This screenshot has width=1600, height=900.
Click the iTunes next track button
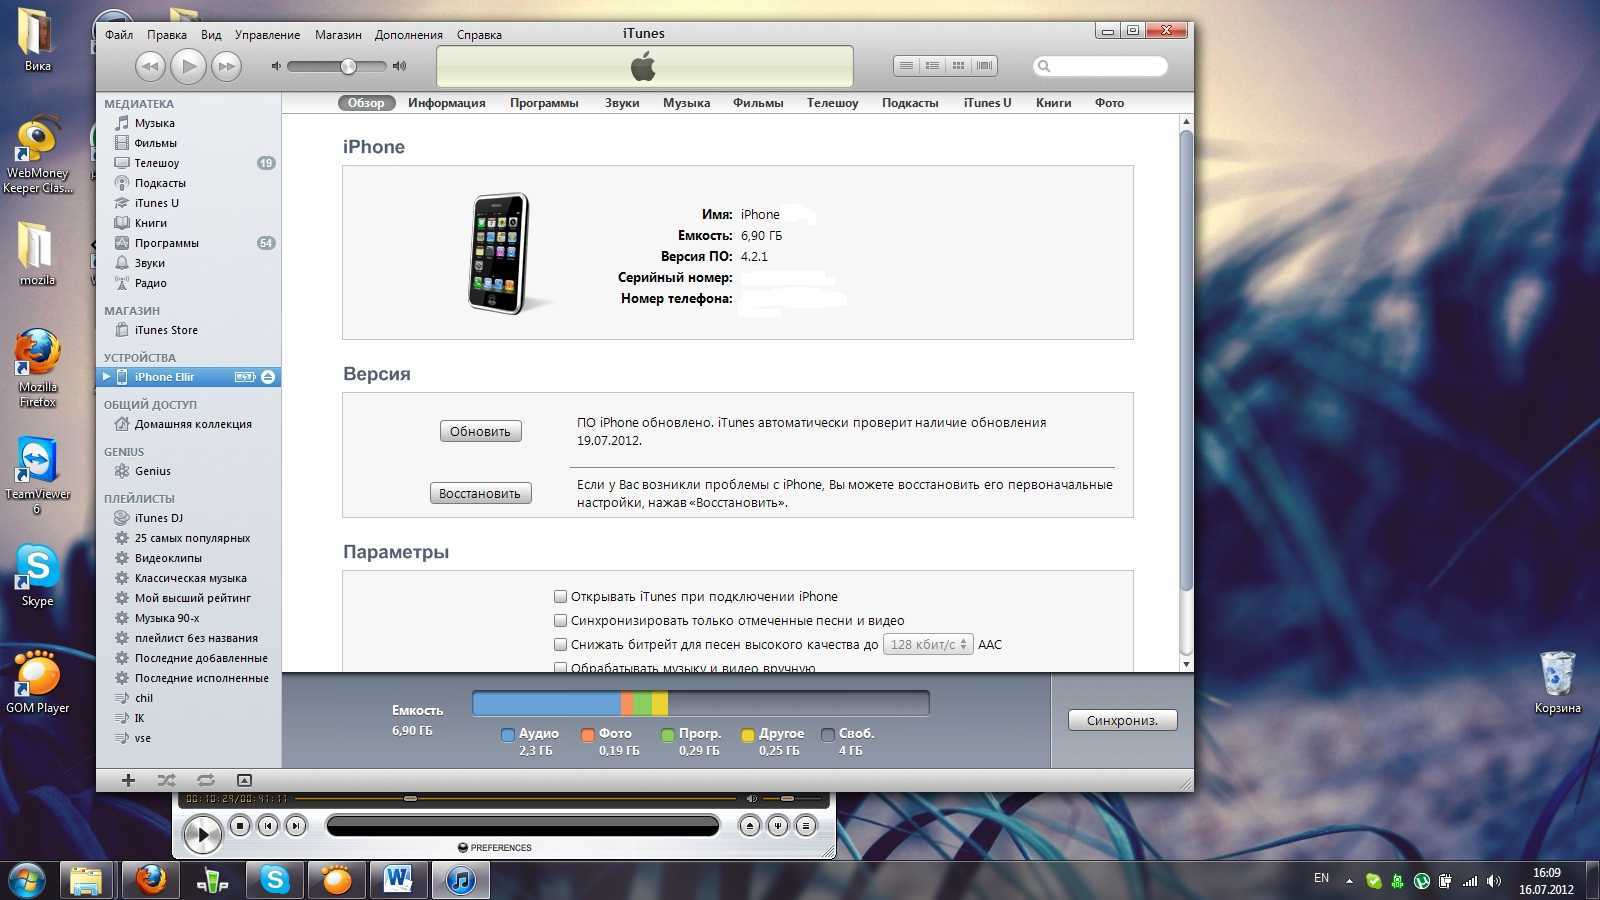227,67
